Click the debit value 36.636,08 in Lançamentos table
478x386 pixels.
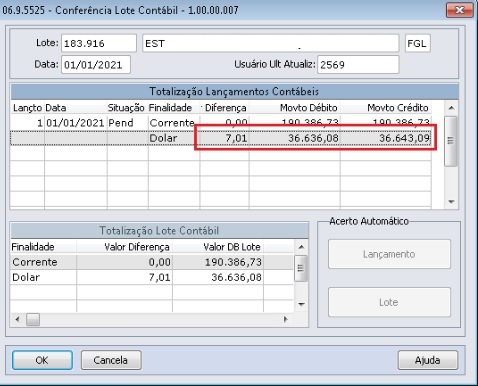(313, 138)
